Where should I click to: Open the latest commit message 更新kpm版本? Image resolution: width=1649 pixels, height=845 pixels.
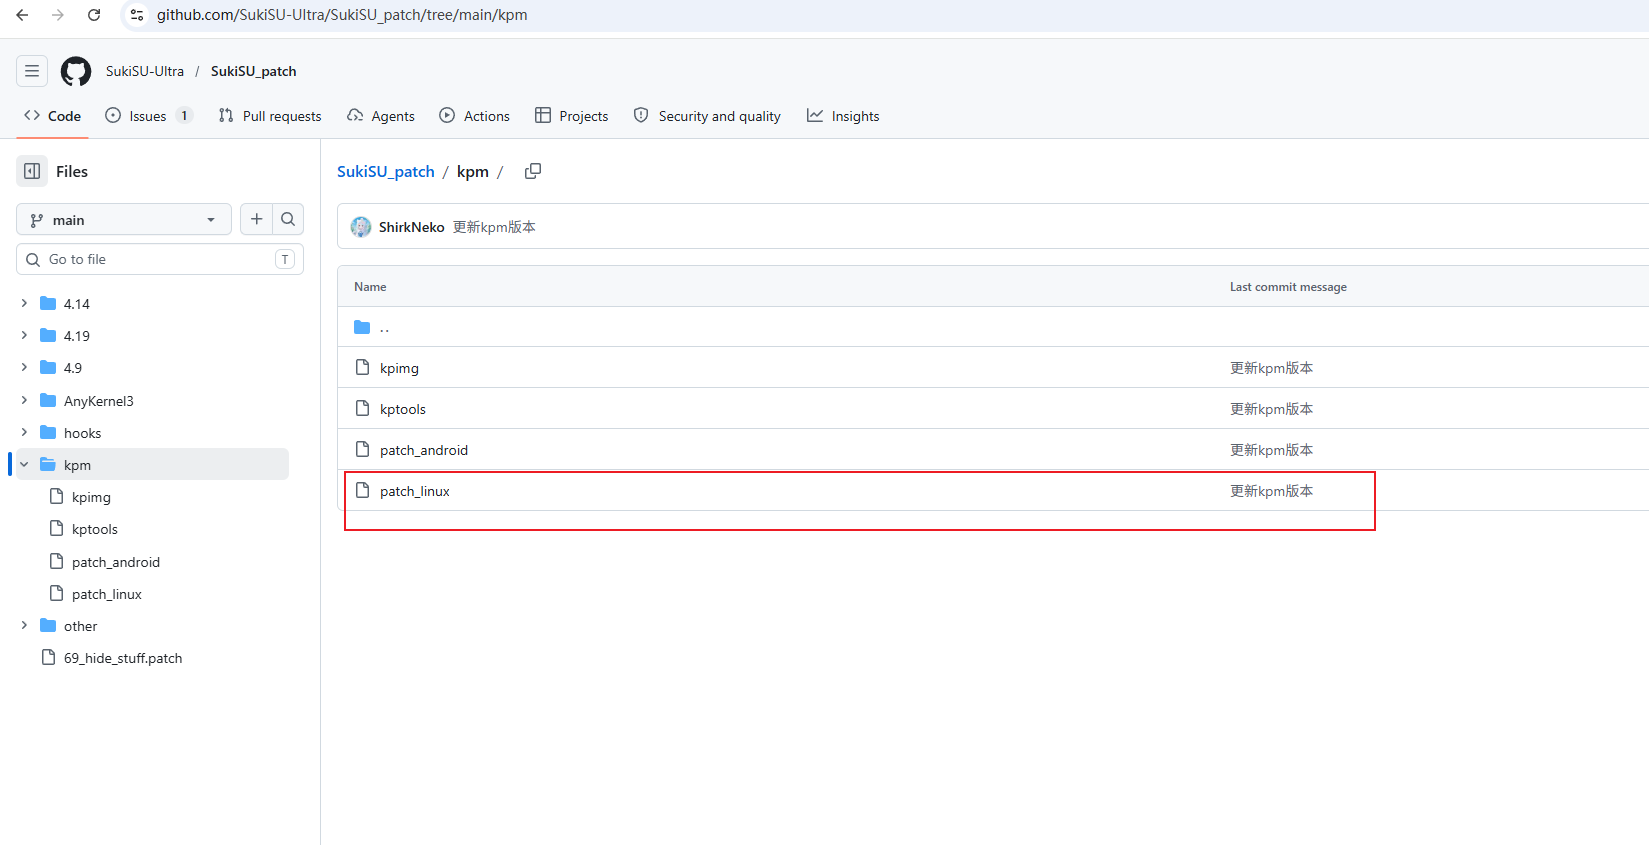pyautogui.click(x=494, y=227)
